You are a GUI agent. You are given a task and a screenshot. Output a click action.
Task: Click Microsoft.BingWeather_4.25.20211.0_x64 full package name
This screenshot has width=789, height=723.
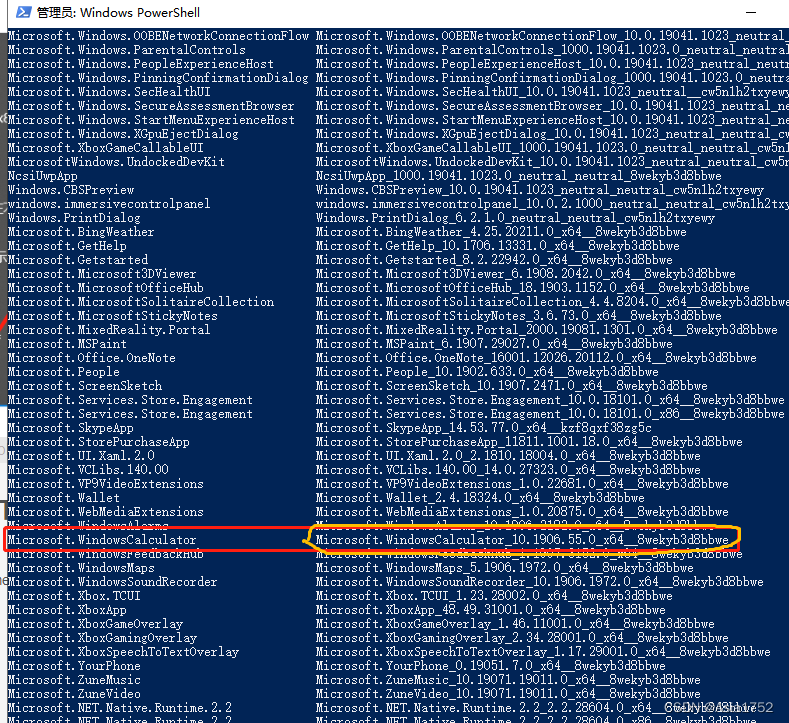(x=501, y=232)
